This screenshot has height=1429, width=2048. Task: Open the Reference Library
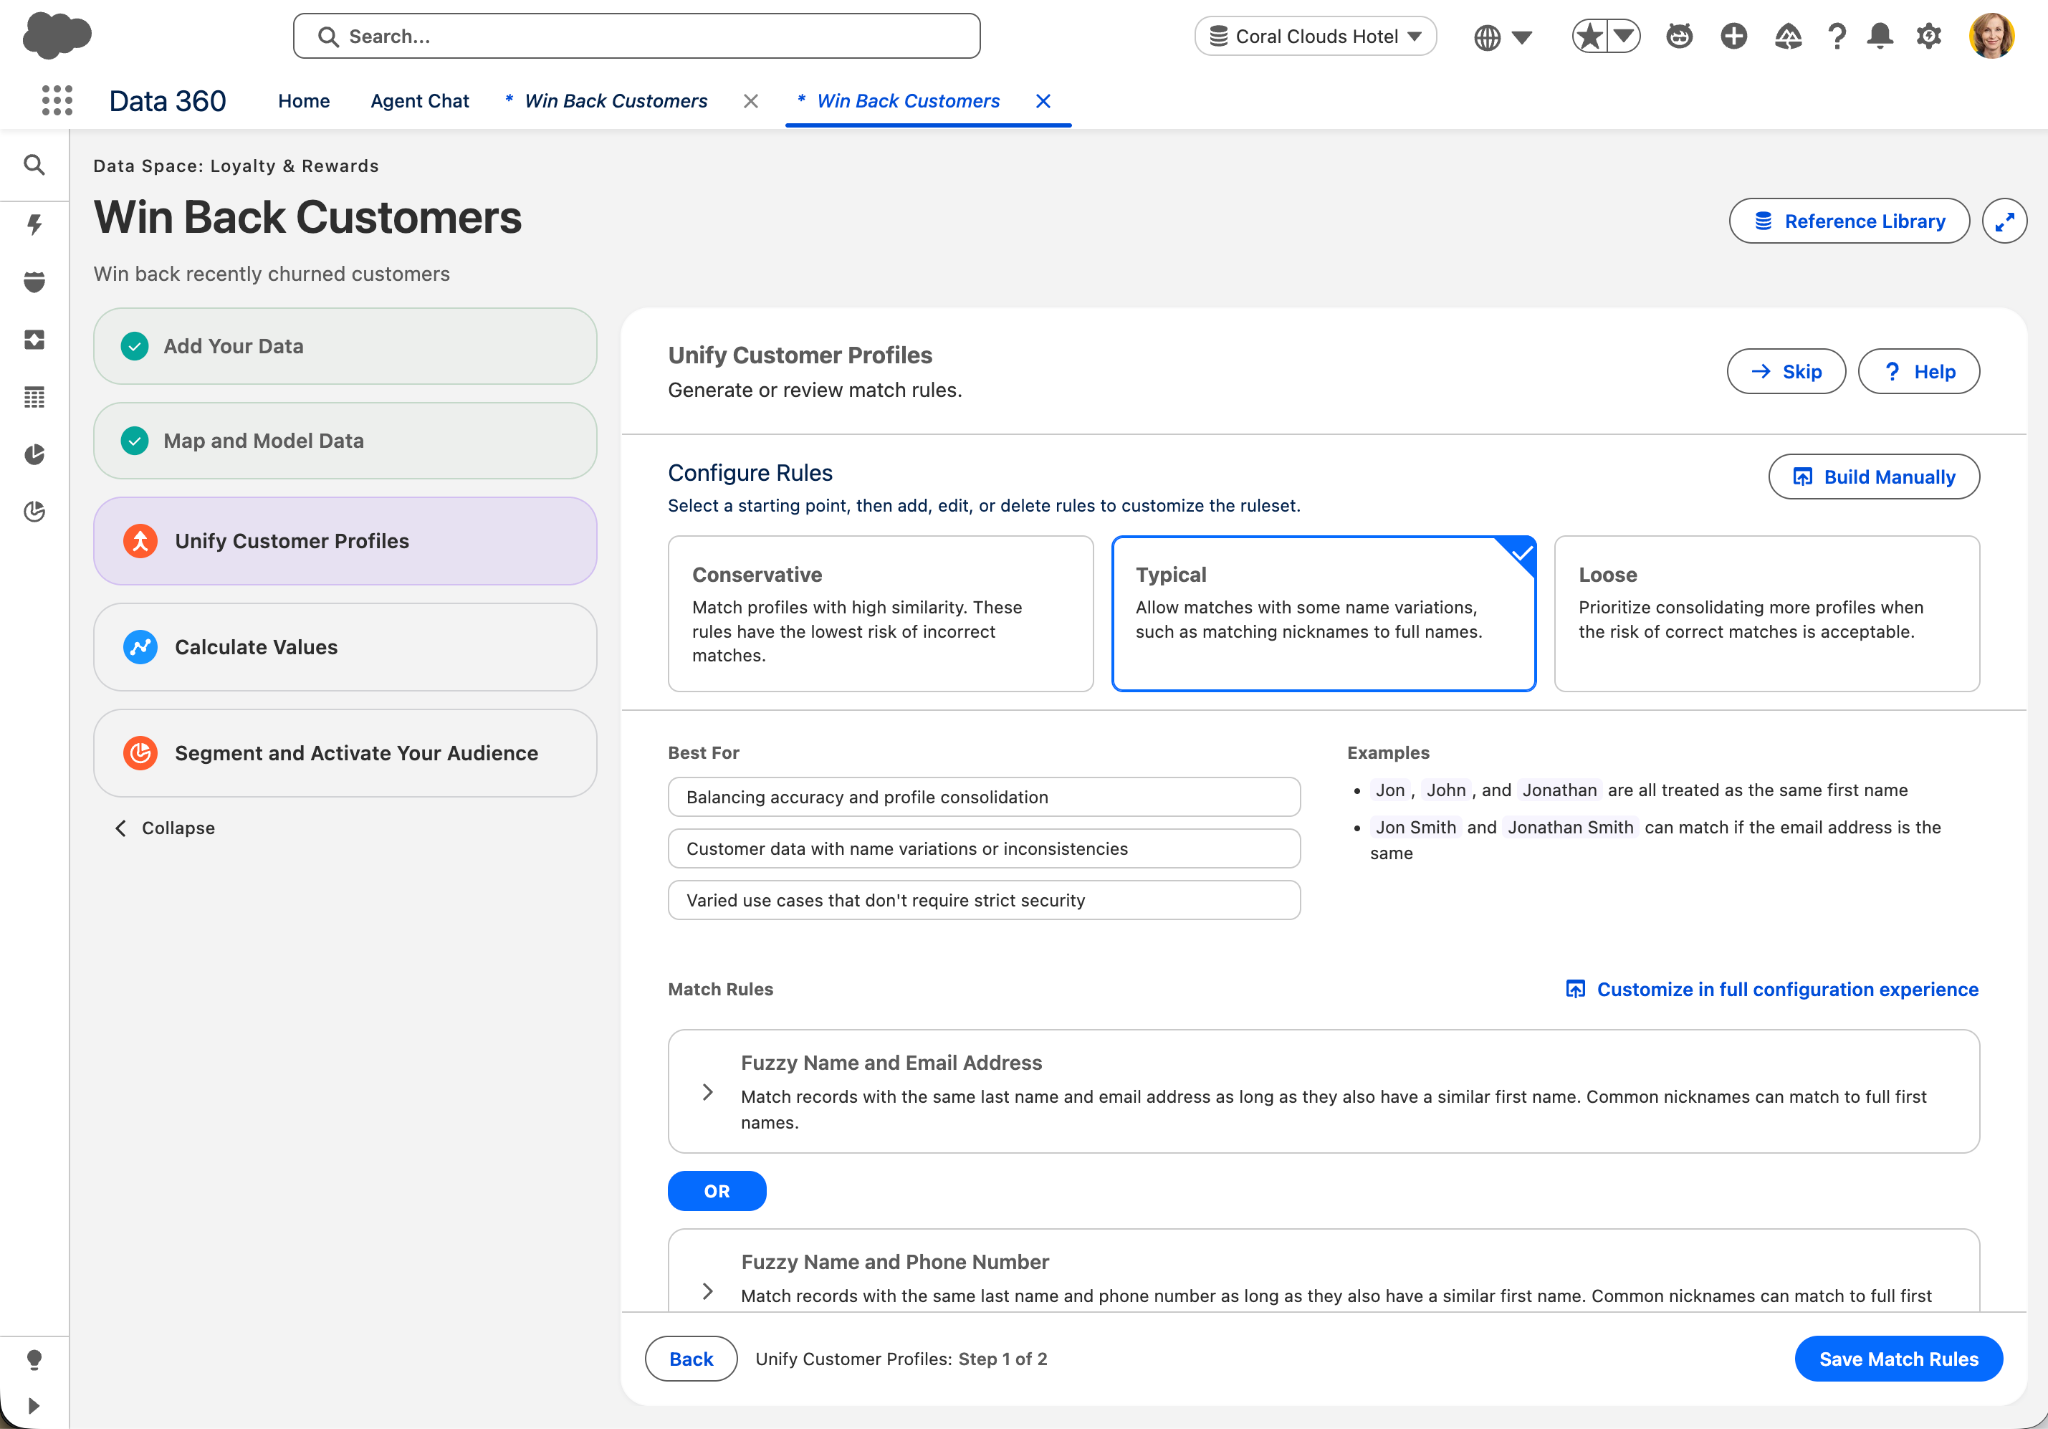tap(1849, 221)
